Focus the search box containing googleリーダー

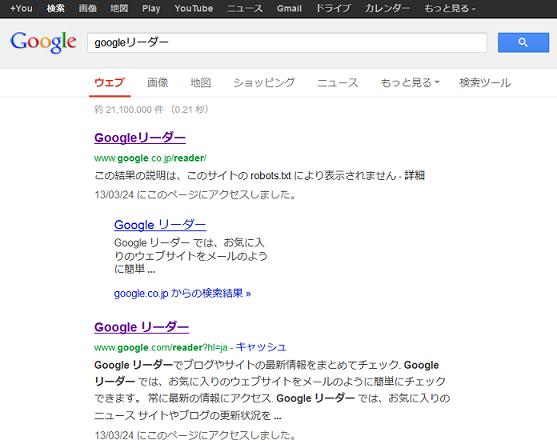tap(287, 43)
